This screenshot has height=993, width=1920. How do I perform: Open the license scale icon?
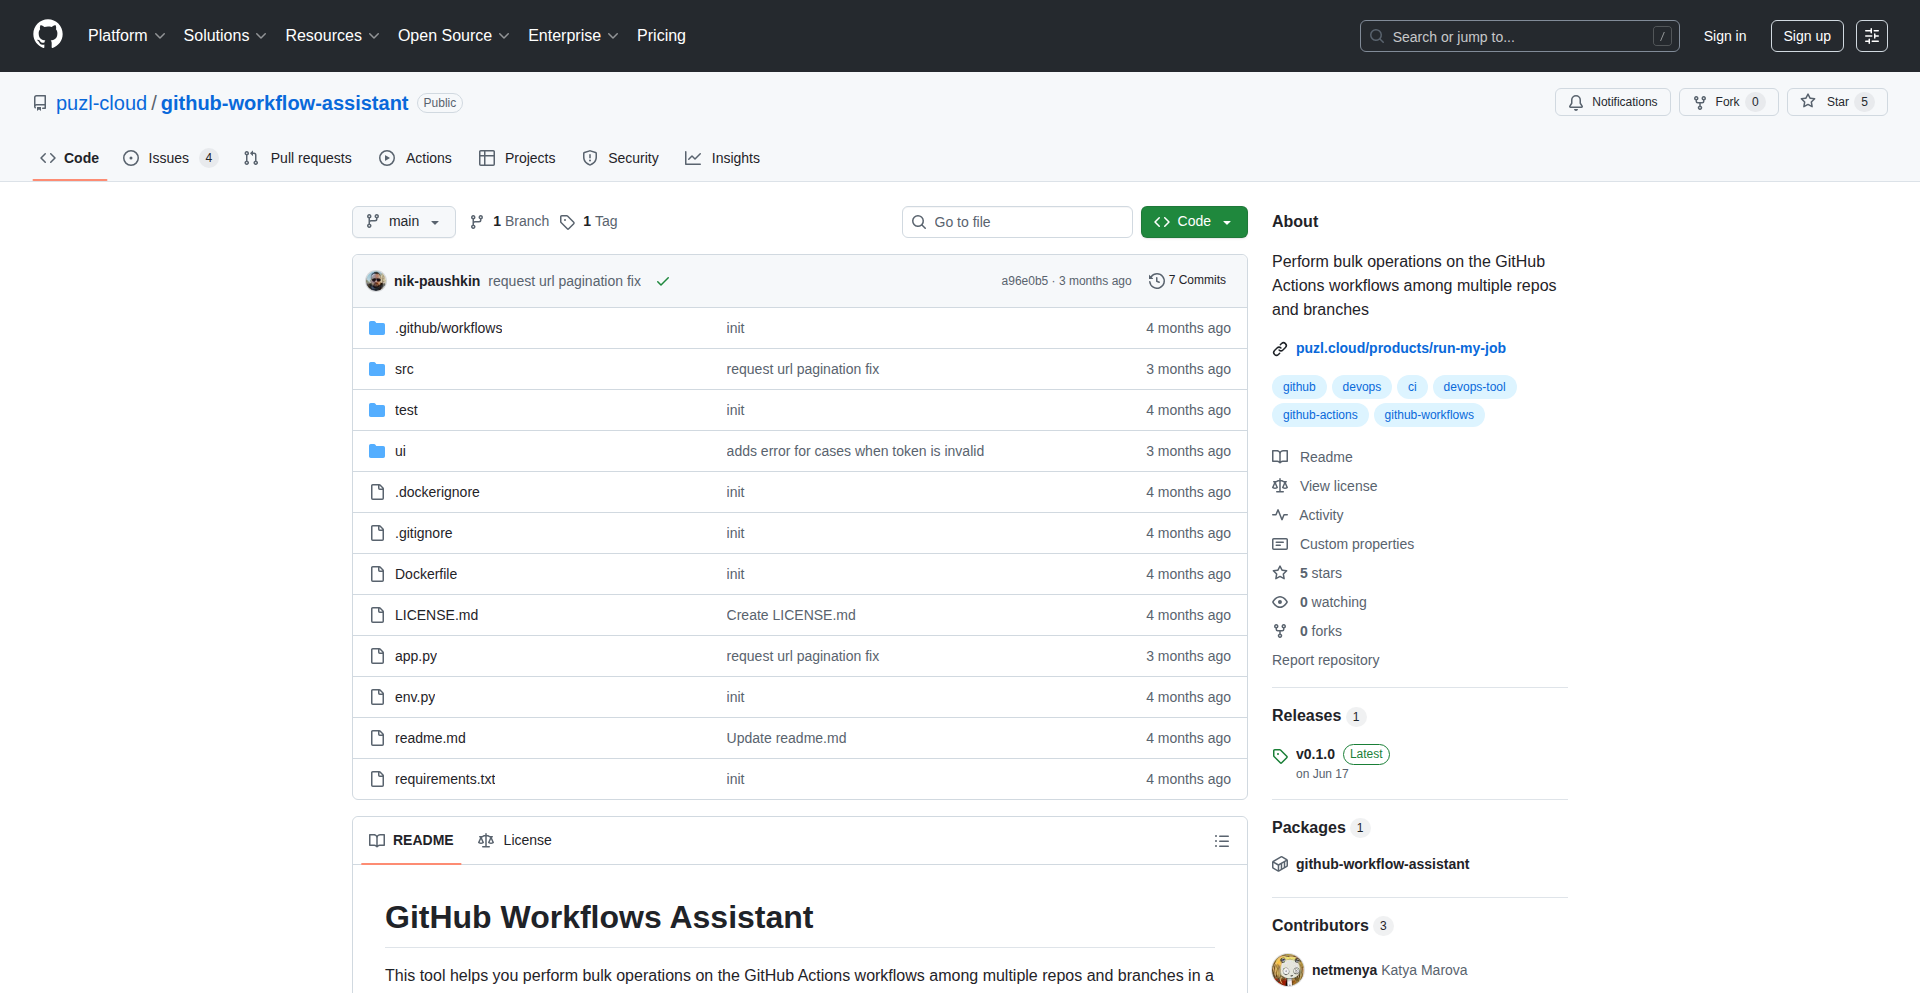1280,486
